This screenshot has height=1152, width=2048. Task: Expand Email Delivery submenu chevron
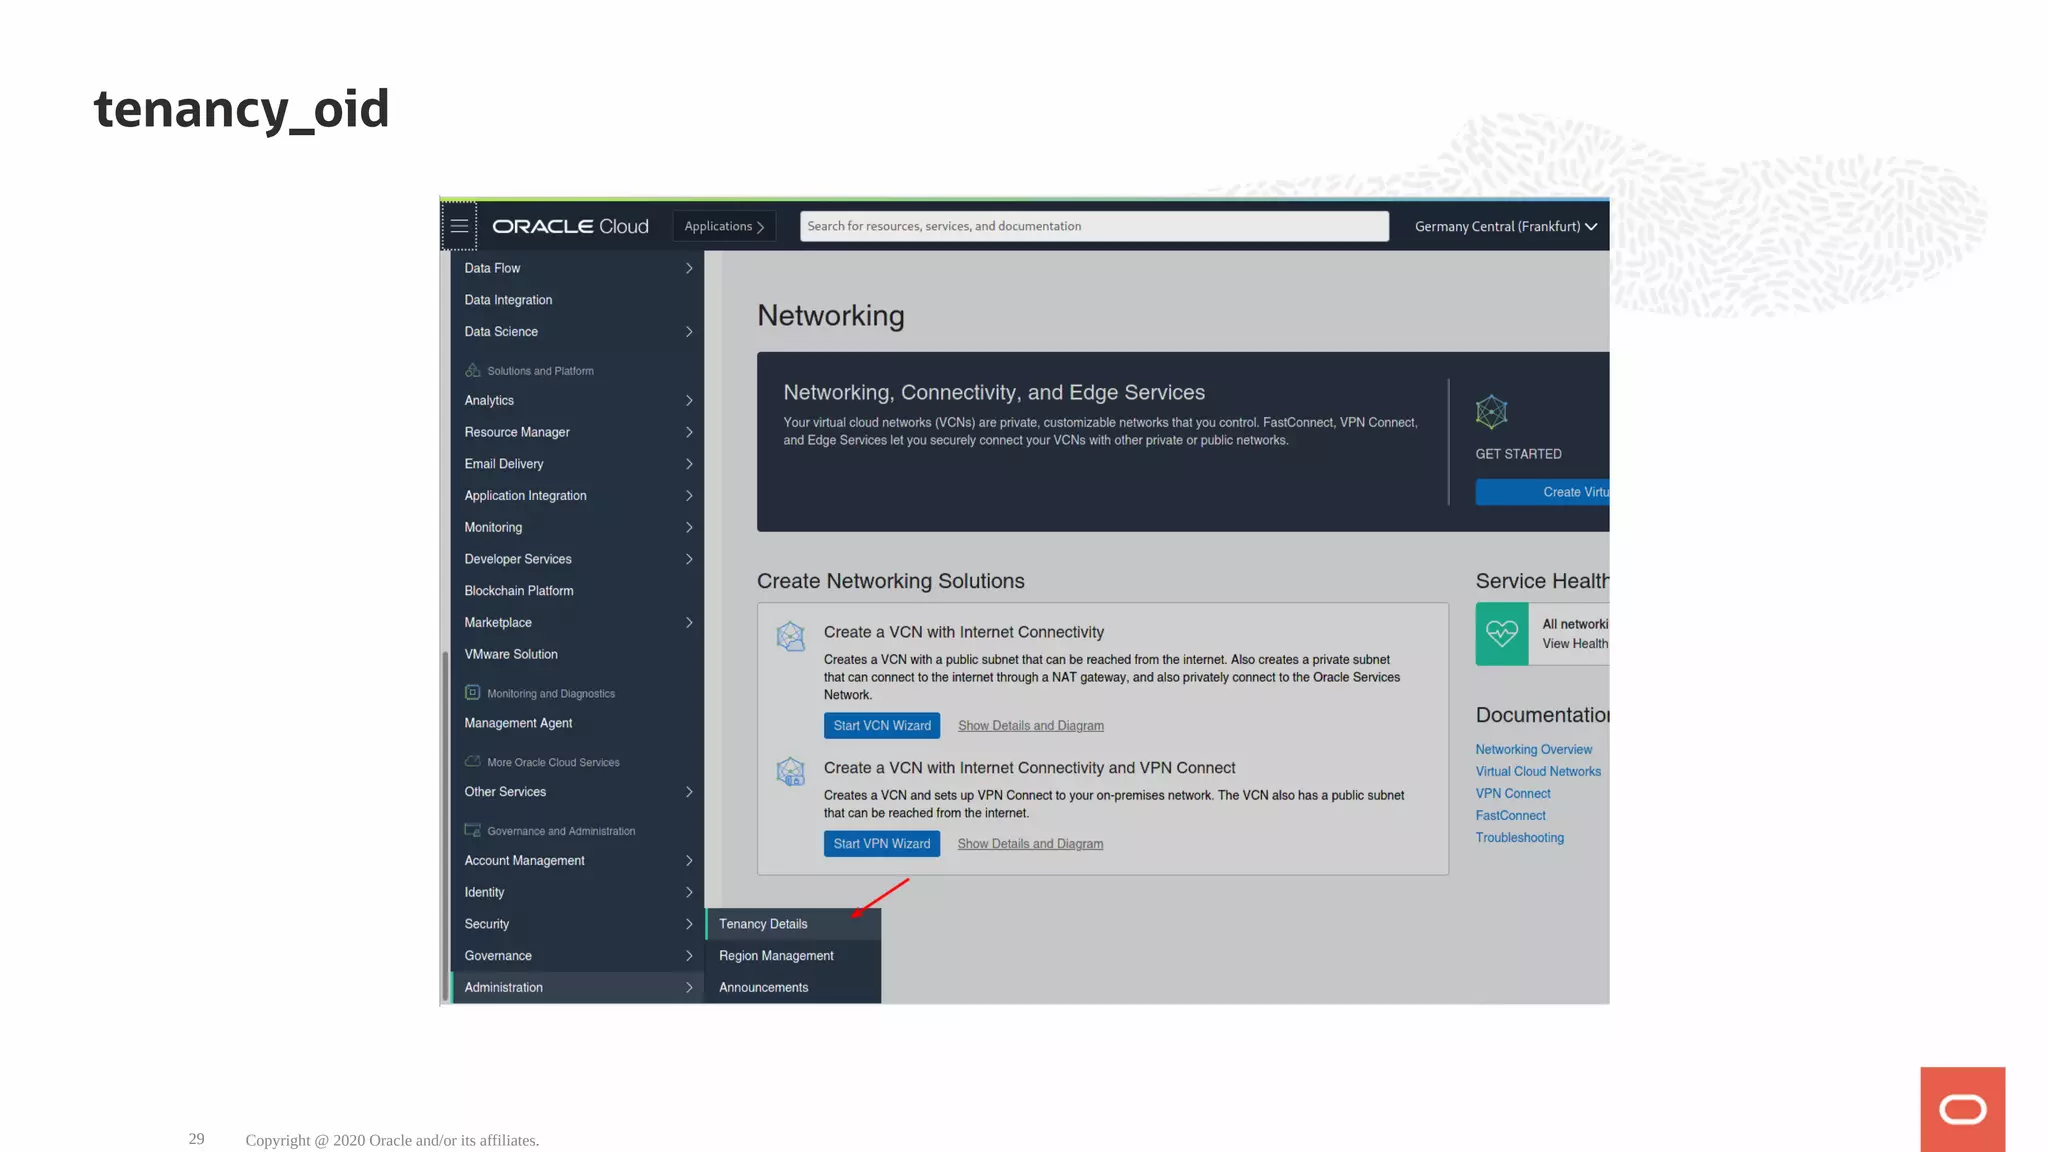point(689,464)
